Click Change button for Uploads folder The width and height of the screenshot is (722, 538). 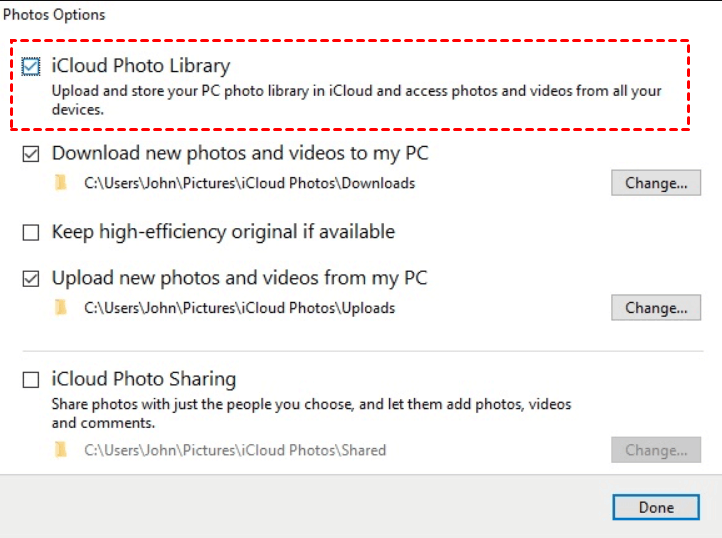656,308
